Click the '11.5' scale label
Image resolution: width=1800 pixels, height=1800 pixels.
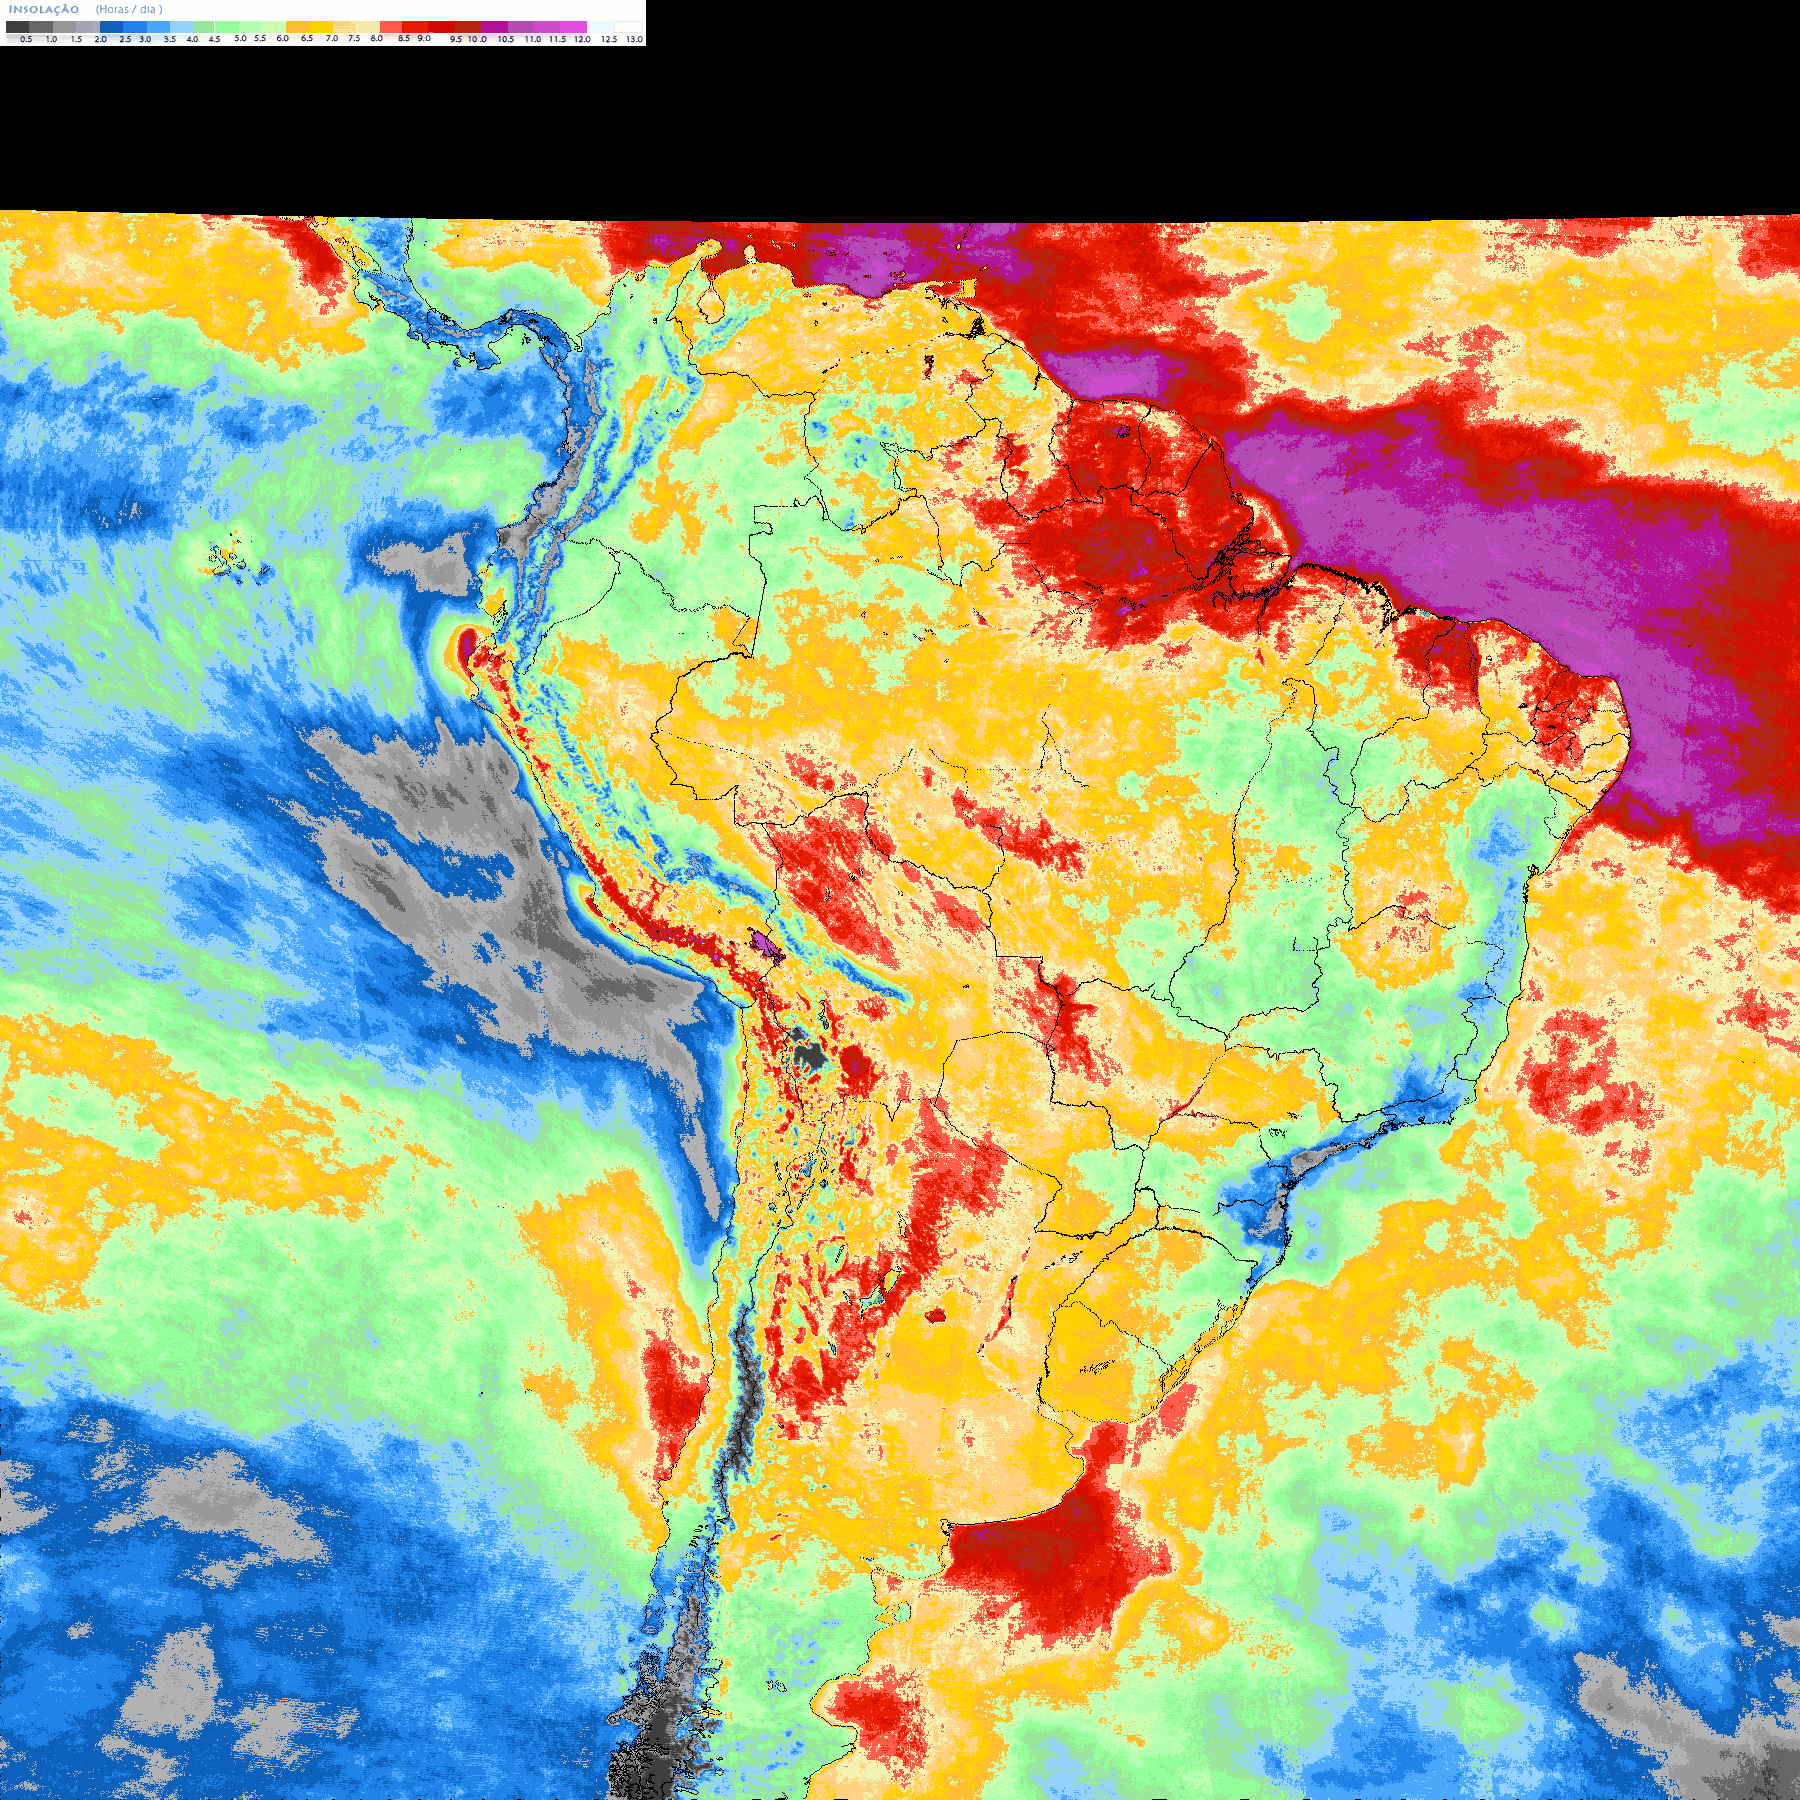pyautogui.click(x=557, y=39)
